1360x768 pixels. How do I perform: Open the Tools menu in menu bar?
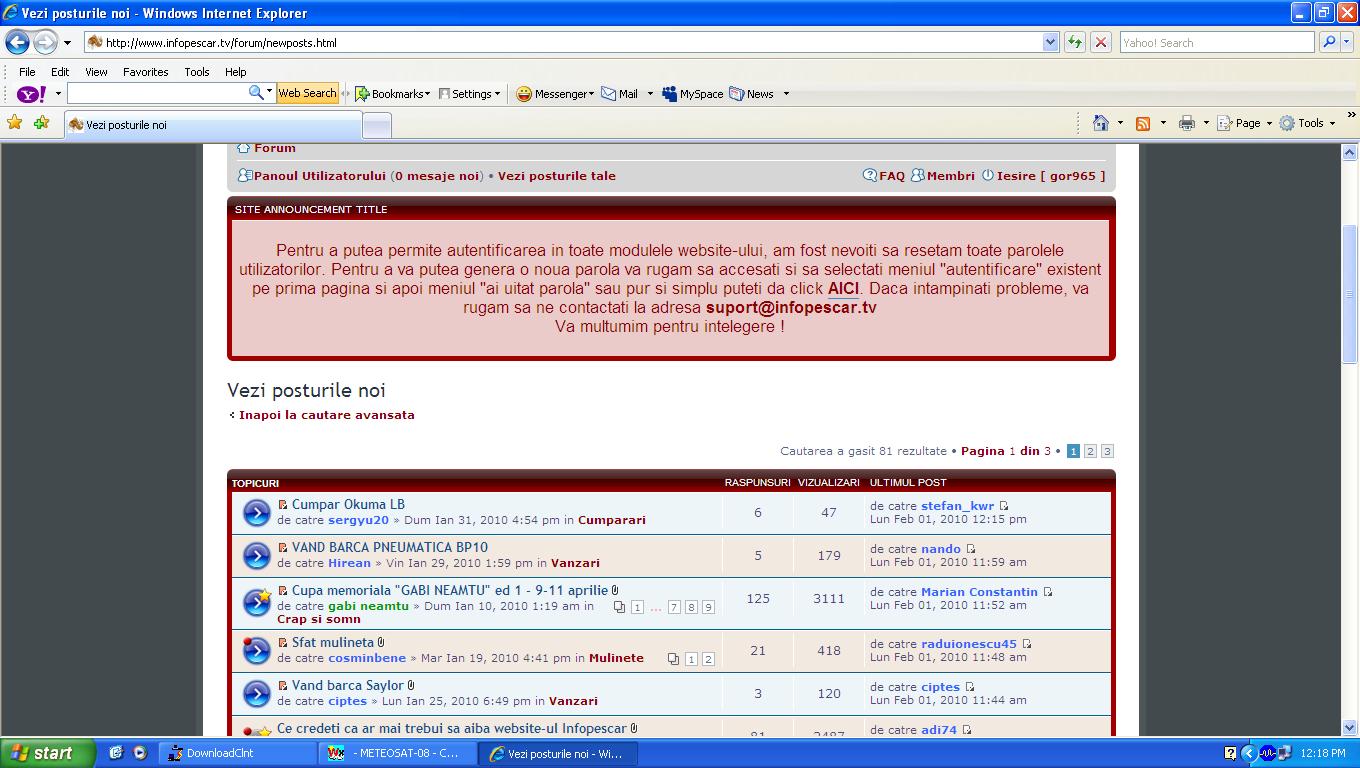tap(197, 72)
